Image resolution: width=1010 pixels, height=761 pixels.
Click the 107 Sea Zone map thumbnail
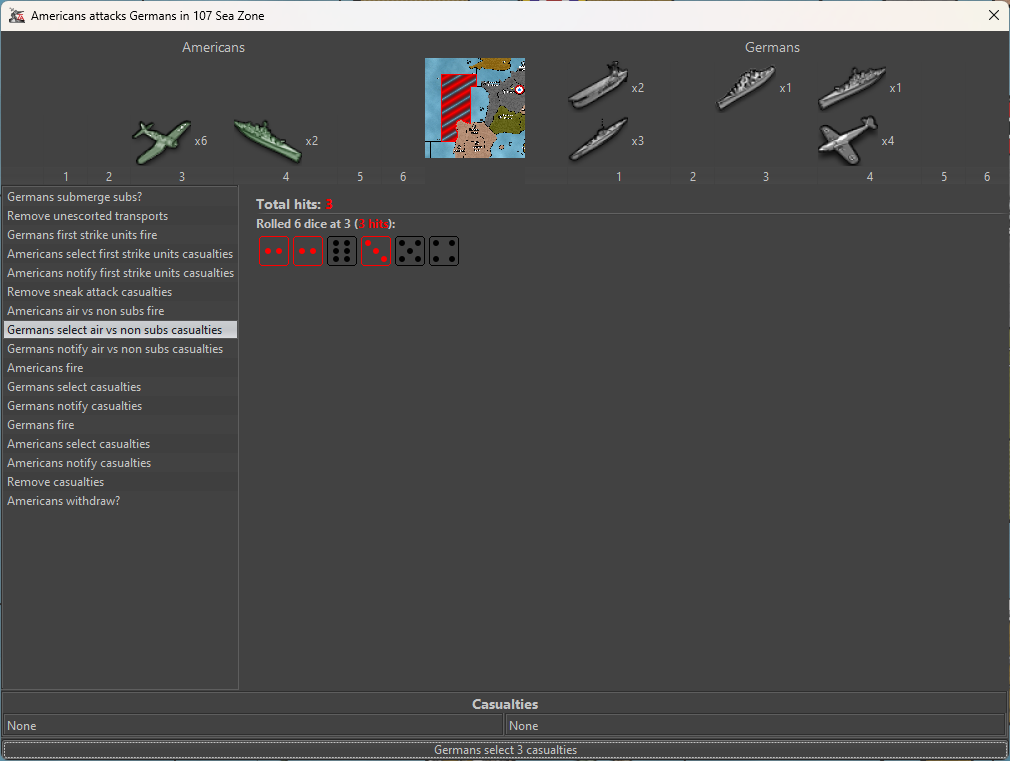pos(474,108)
